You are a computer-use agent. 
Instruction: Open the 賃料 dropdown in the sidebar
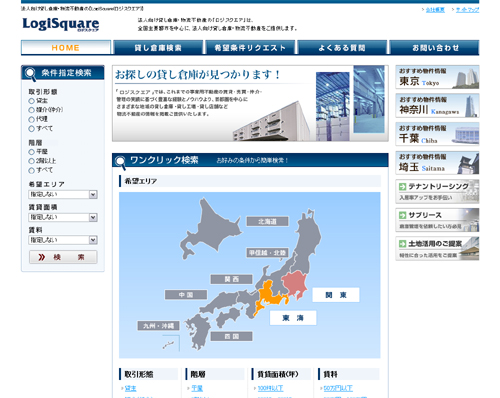[63, 240]
